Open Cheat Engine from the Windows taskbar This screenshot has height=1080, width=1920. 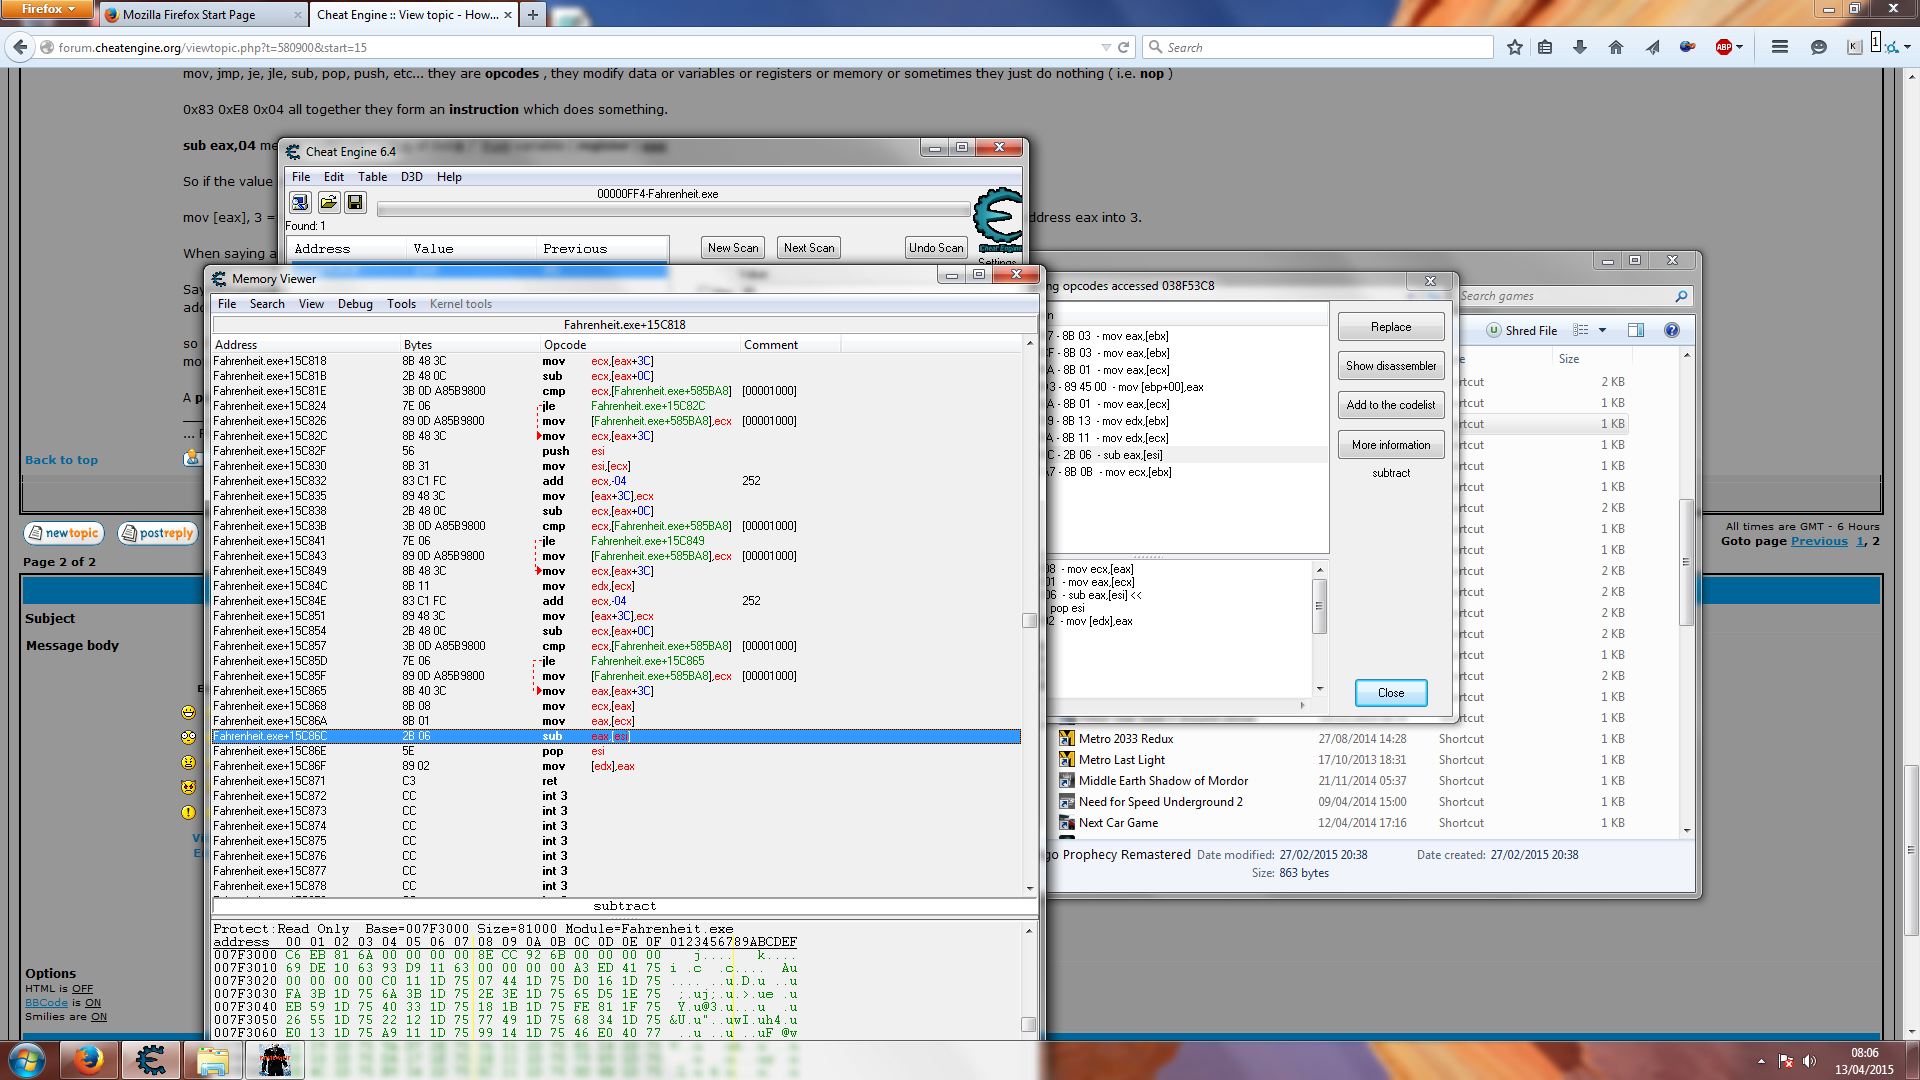(x=151, y=1060)
